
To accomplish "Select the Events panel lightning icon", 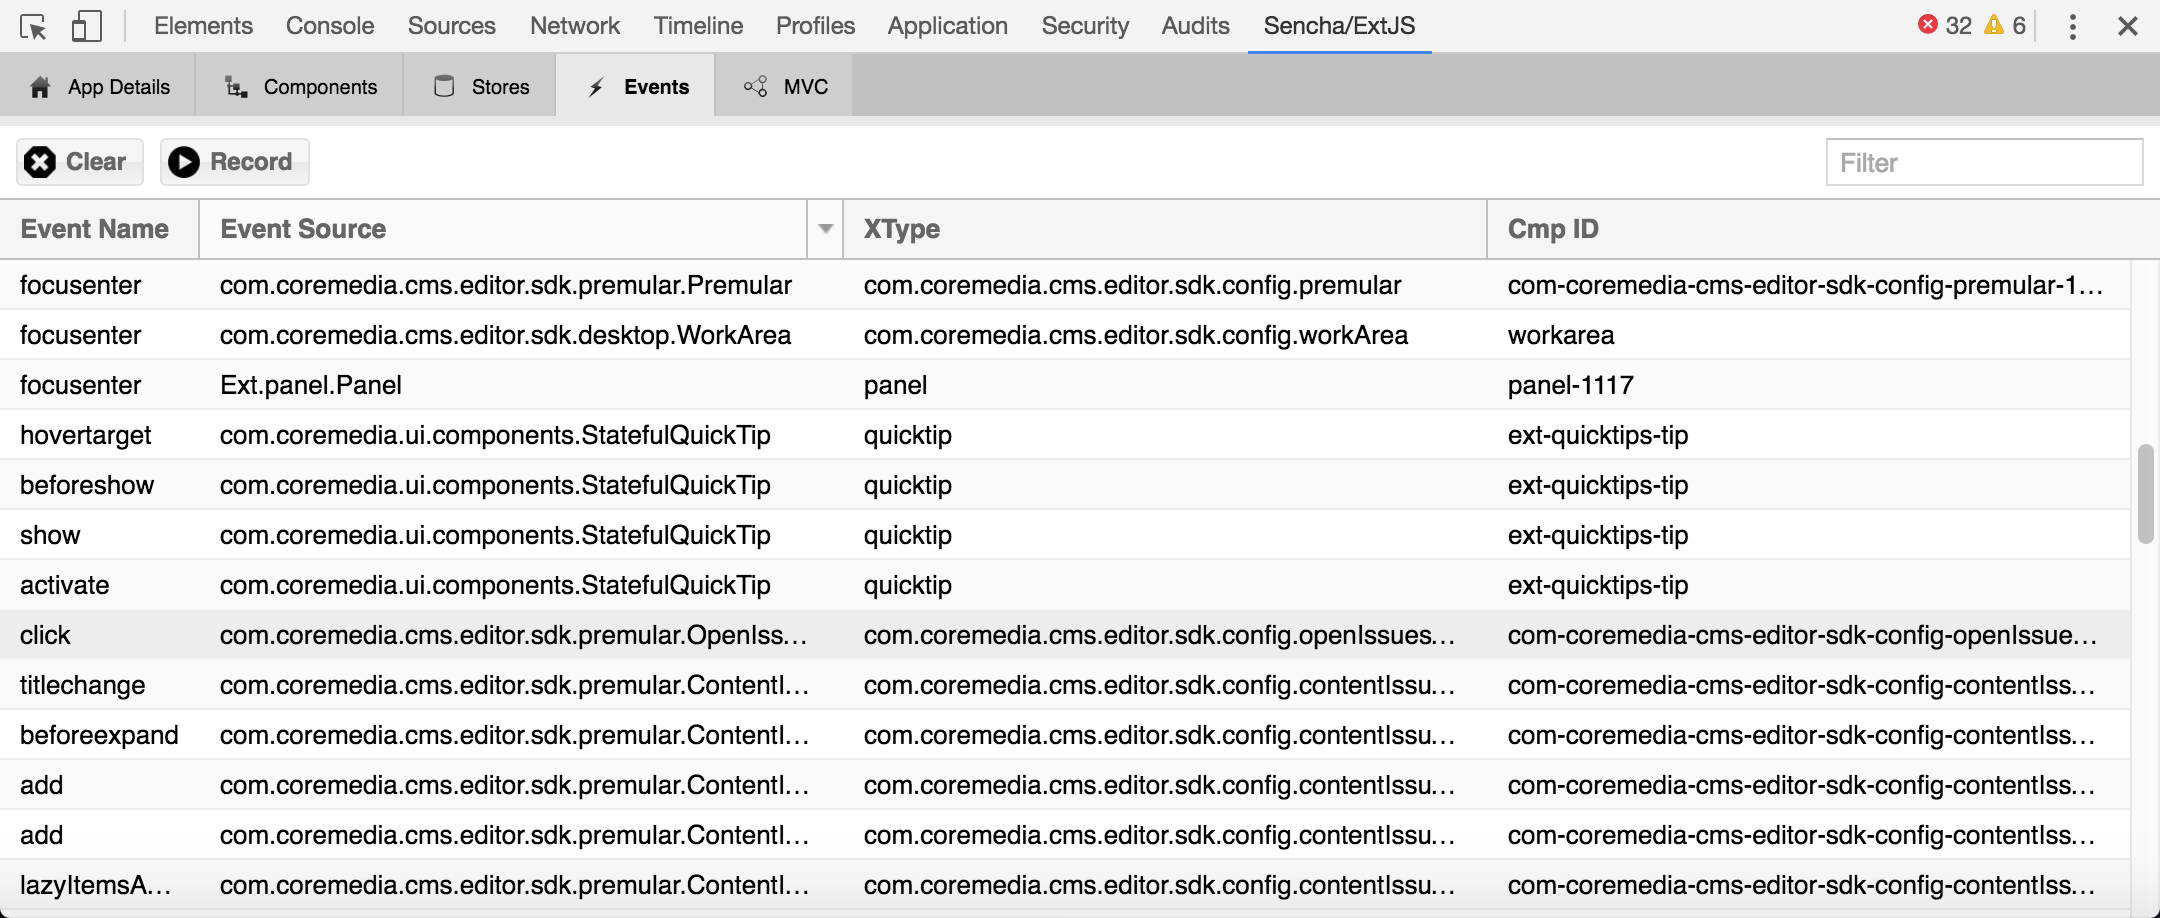I will click(597, 86).
